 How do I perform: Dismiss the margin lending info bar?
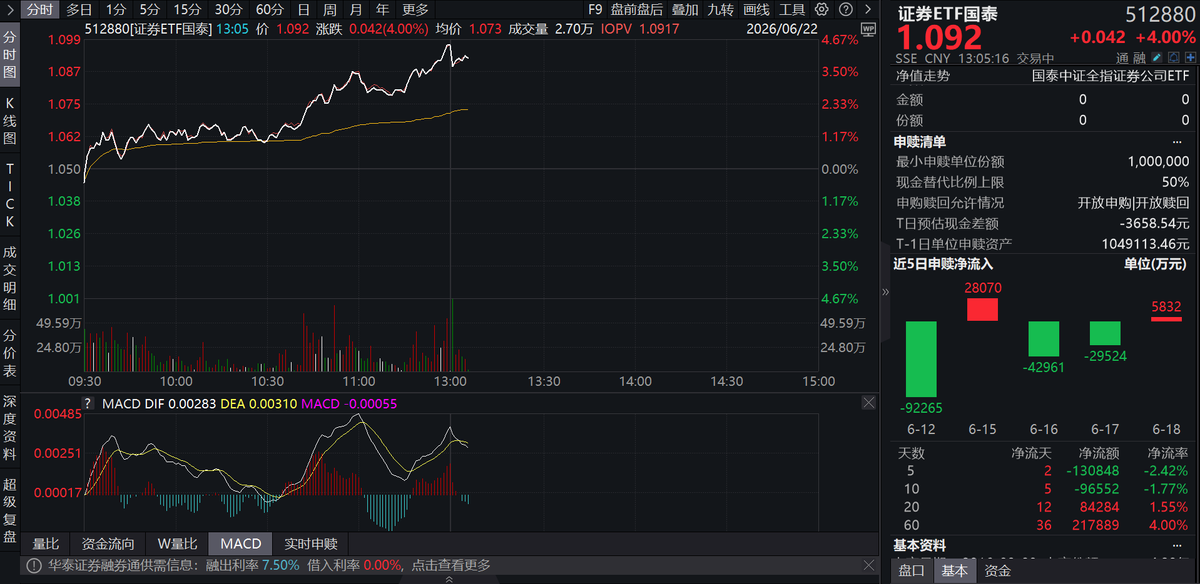pos(867,565)
